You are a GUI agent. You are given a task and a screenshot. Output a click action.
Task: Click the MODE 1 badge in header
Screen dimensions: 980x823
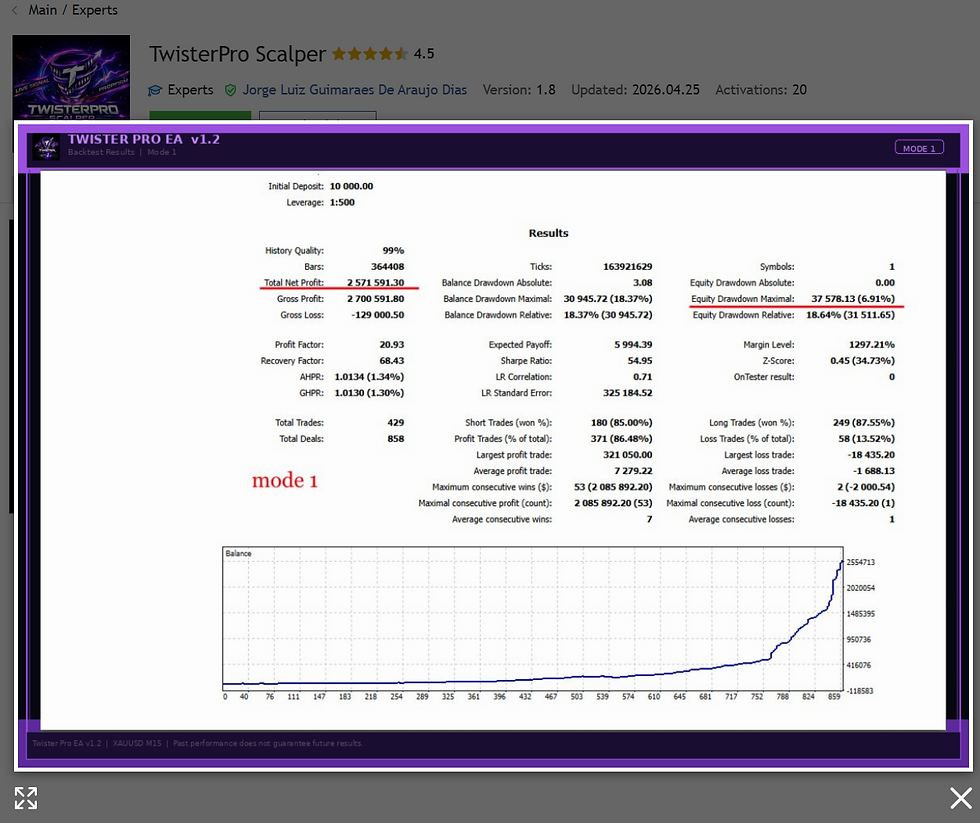click(919, 148)
